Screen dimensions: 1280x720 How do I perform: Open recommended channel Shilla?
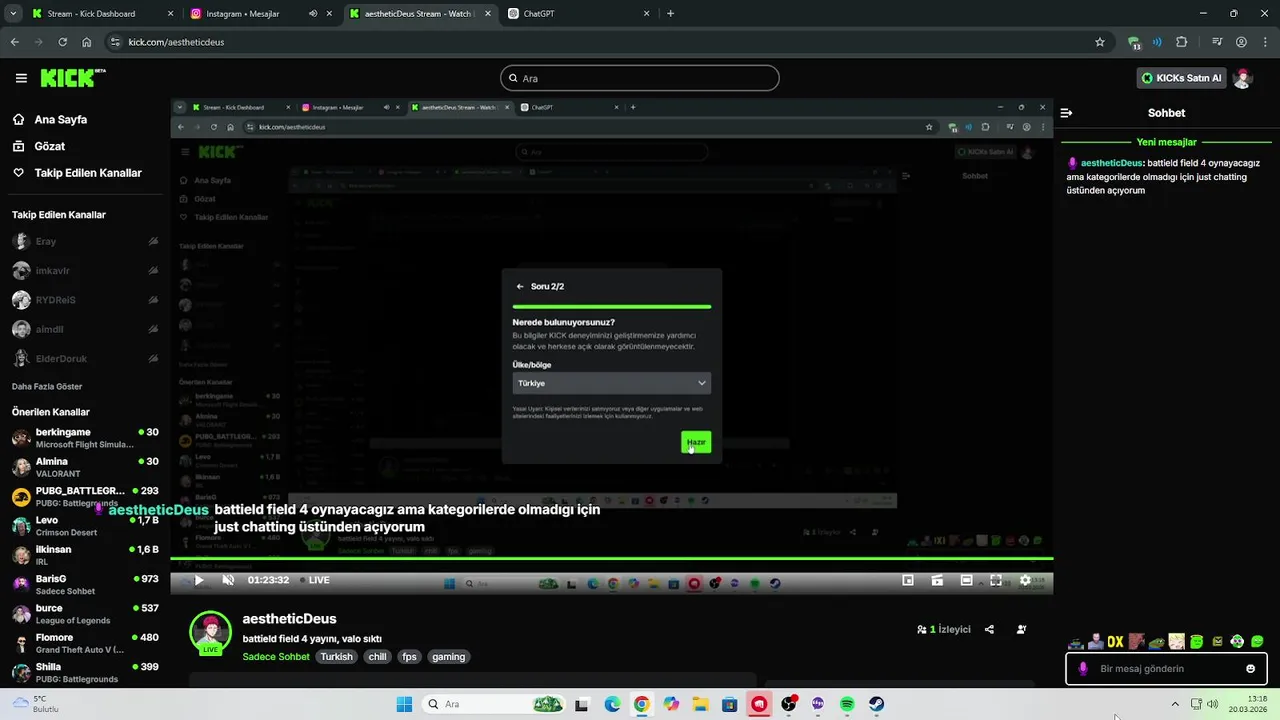pyautogui.click(x=84, y=672)
